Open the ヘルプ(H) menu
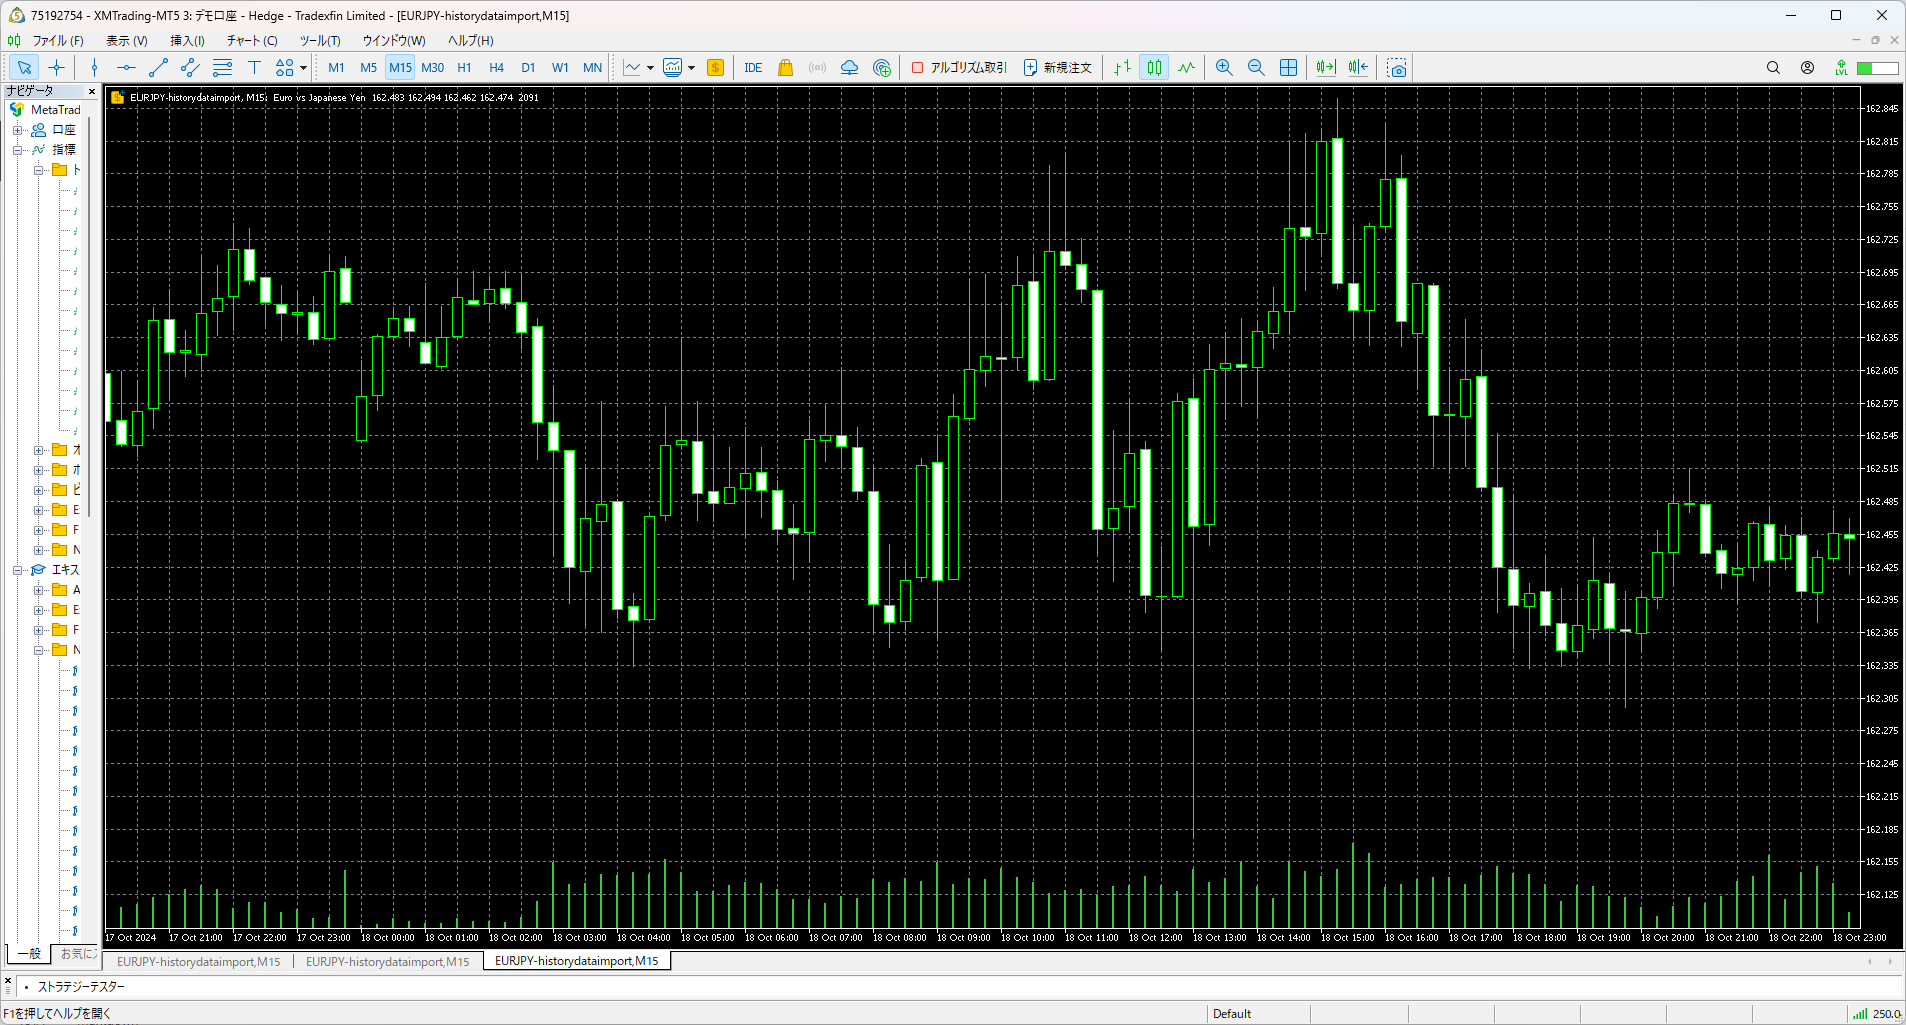Viewport: 1906px width, 1025px height. coord(471,40)
